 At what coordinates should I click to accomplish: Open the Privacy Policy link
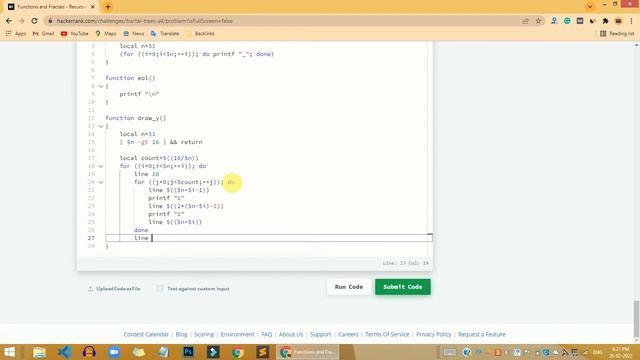coord(433,334)
